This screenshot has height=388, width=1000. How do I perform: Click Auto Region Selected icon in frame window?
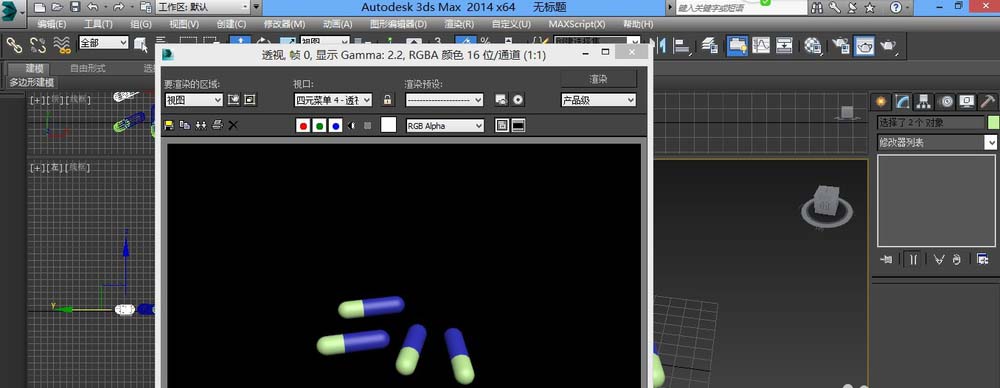point(249,100)
